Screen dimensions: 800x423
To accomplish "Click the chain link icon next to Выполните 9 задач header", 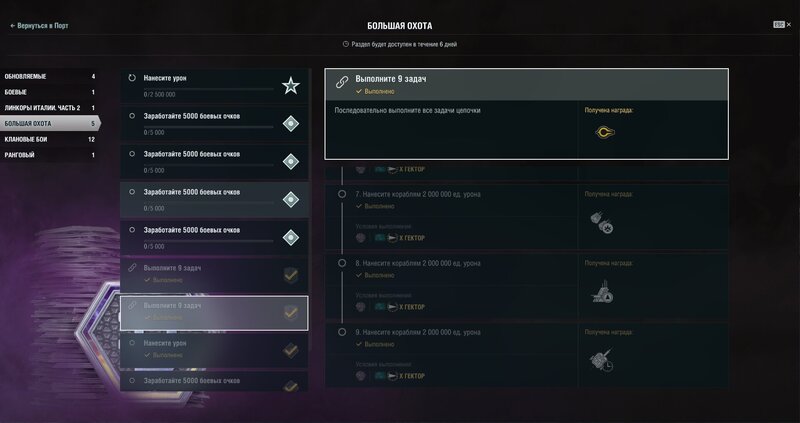I will (342, 82).
